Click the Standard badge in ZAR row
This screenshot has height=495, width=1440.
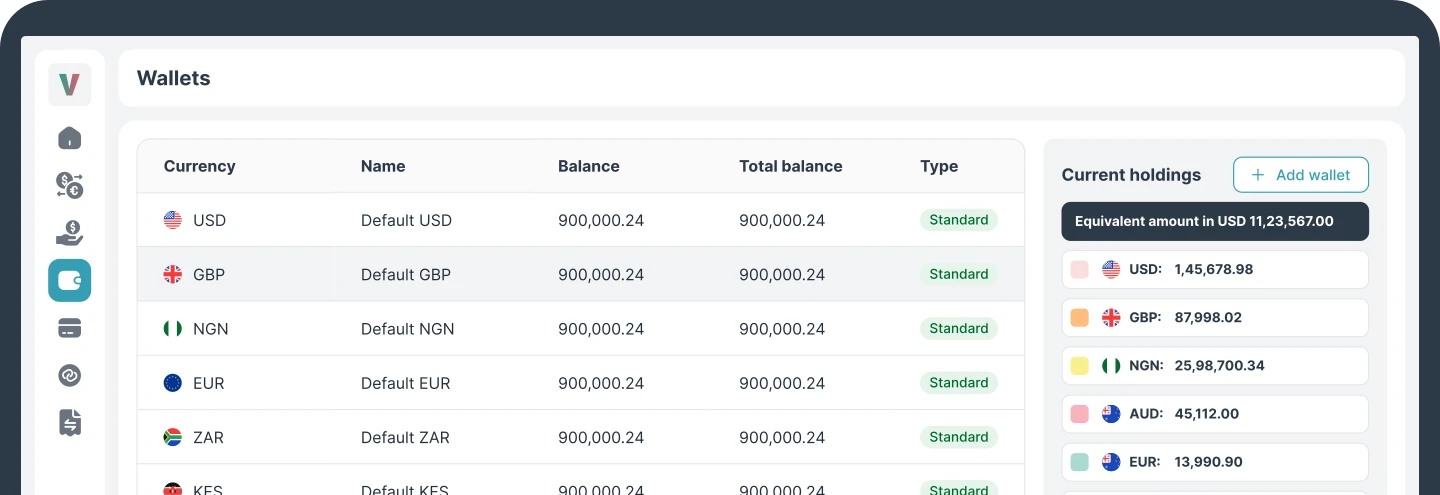click(959, 437)
